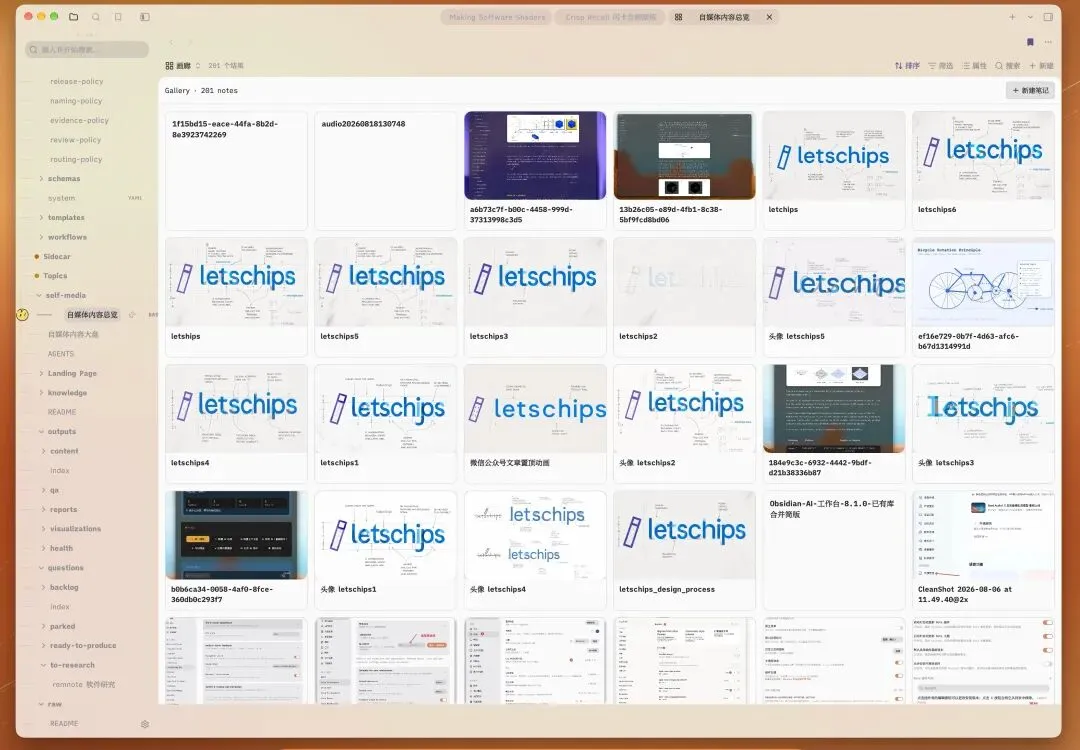Open the release-policy note

pos(76,81)
